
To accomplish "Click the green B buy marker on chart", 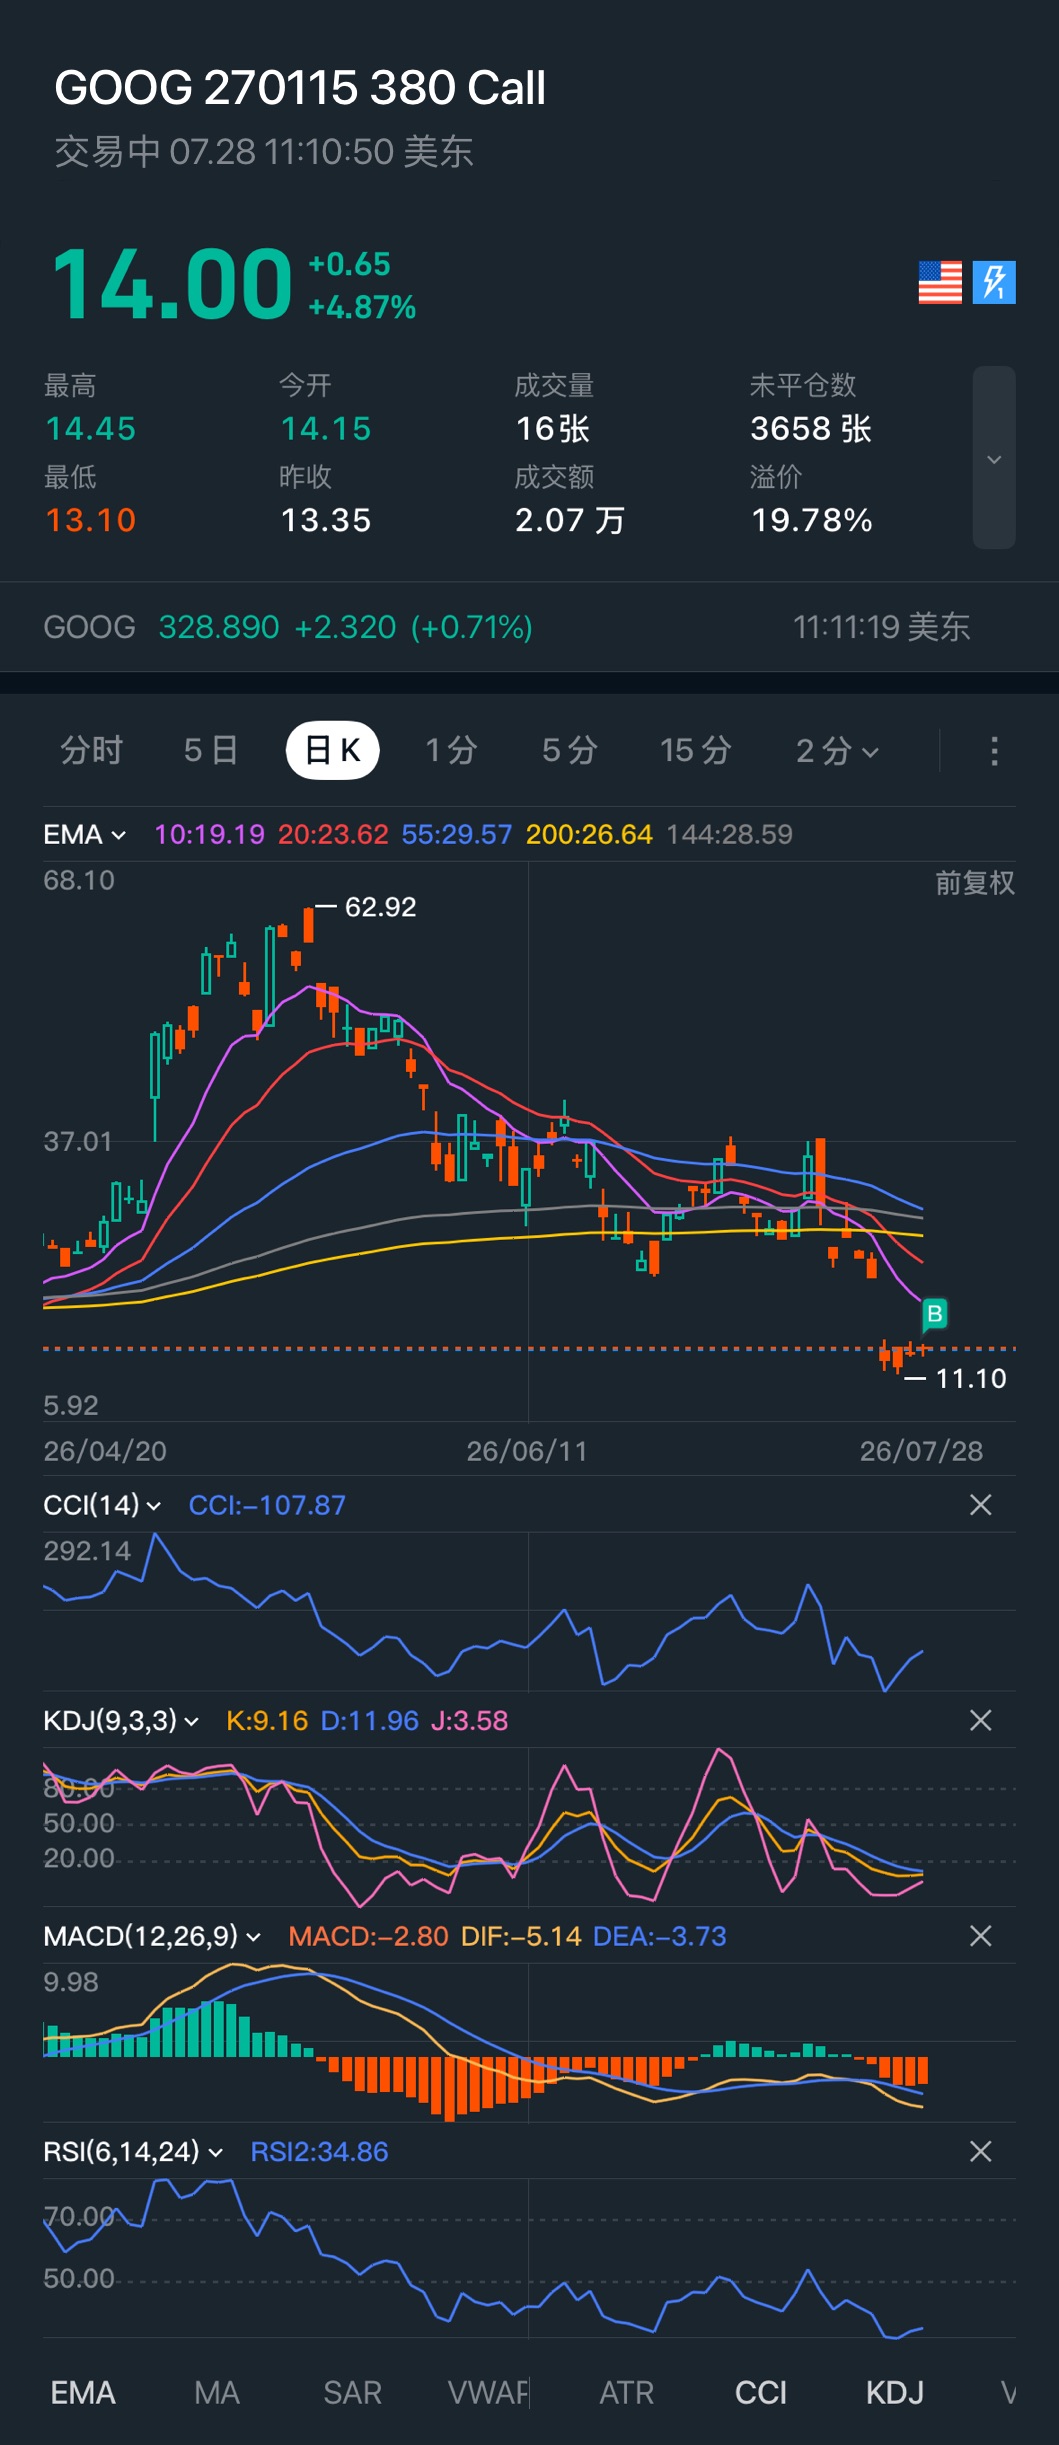I will pos(934,1313).
